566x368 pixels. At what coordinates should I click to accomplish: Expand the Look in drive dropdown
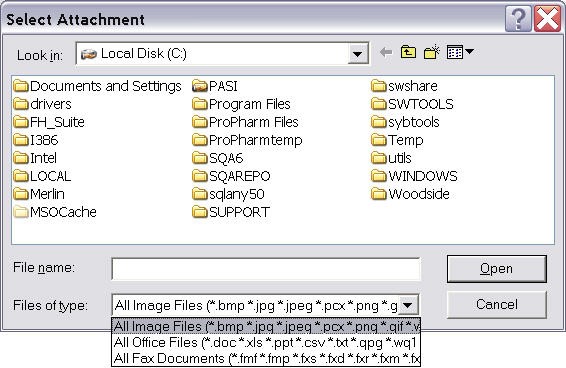(357, 54)
